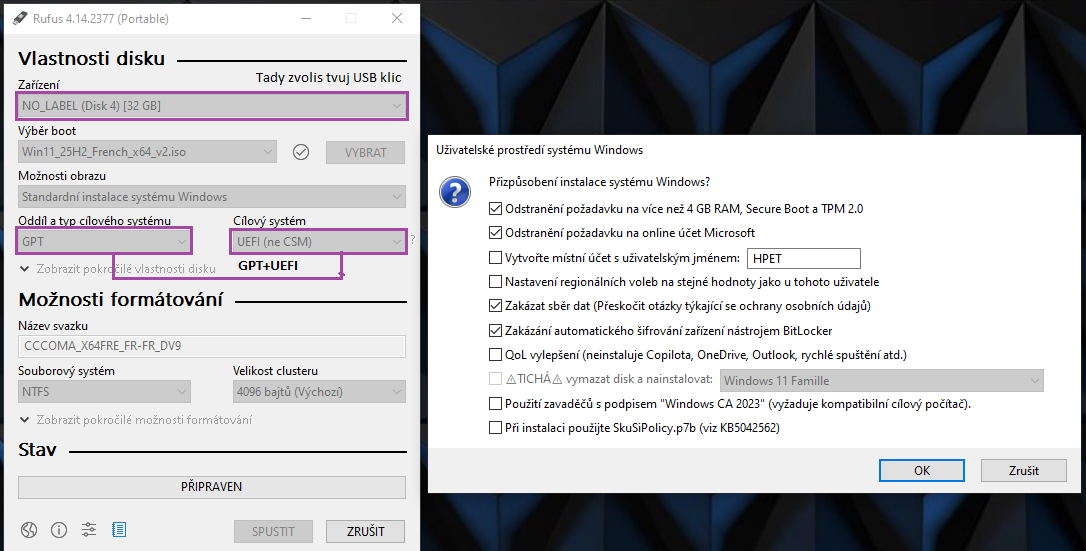1086x551 pixels.
Task: Confirm the dialog with OK
Action: point(922,471)
